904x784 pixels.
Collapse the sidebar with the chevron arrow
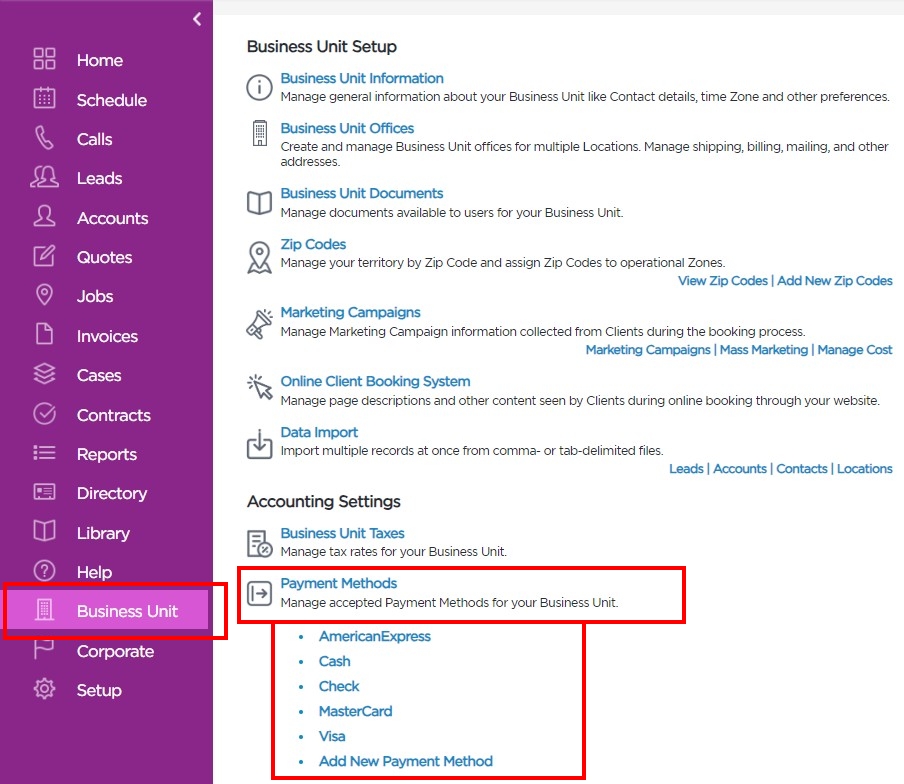tap(197, 19)
